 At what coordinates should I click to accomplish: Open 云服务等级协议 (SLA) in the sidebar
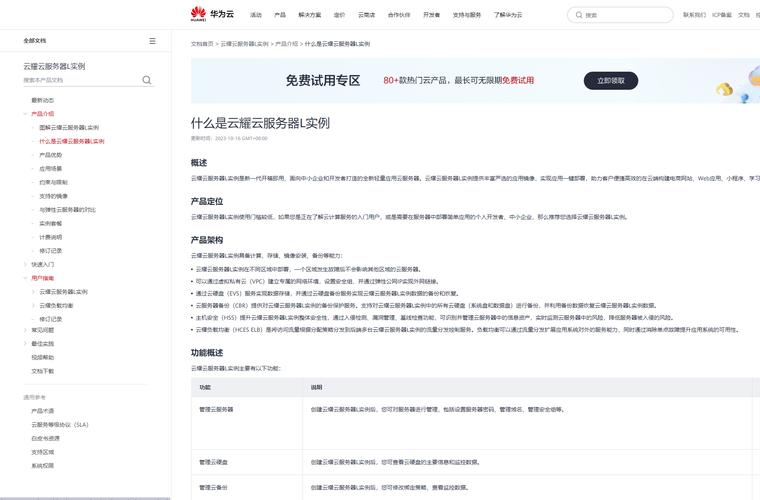click(x=60, y=425)
